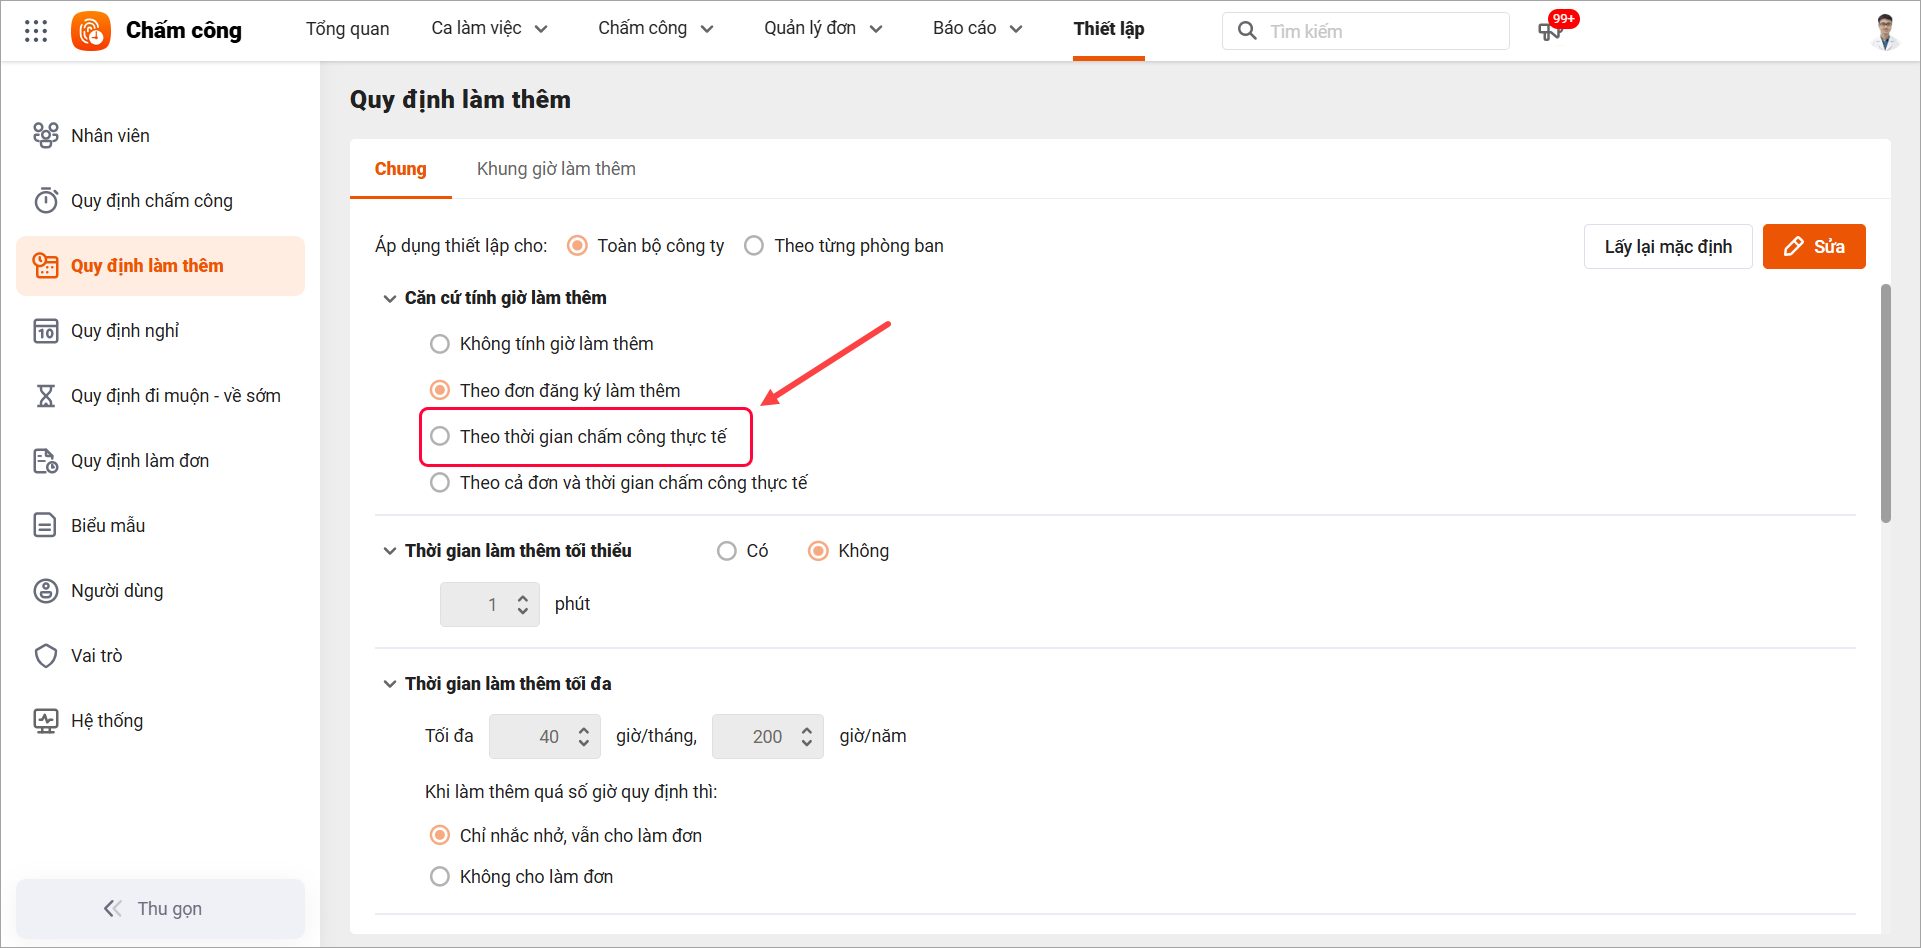Click the Nhân viên sidebar icon

[46, 135]
